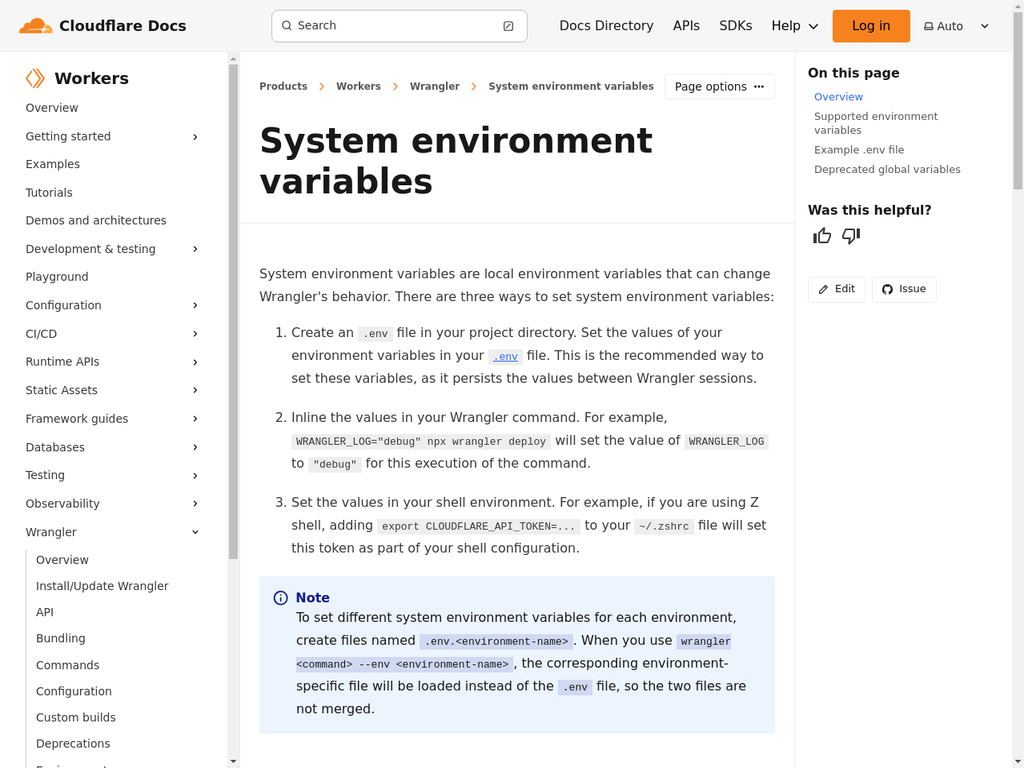This screenshot has width=1024, height=768.
Task: Click the .env link in step one
Action: (505, 357)
